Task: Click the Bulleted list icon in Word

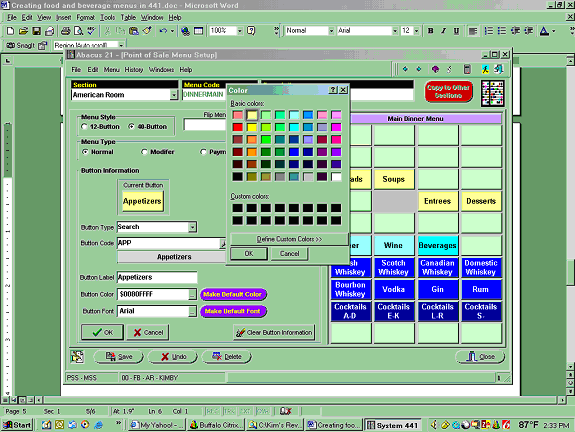Action: (x=502, y=31)
